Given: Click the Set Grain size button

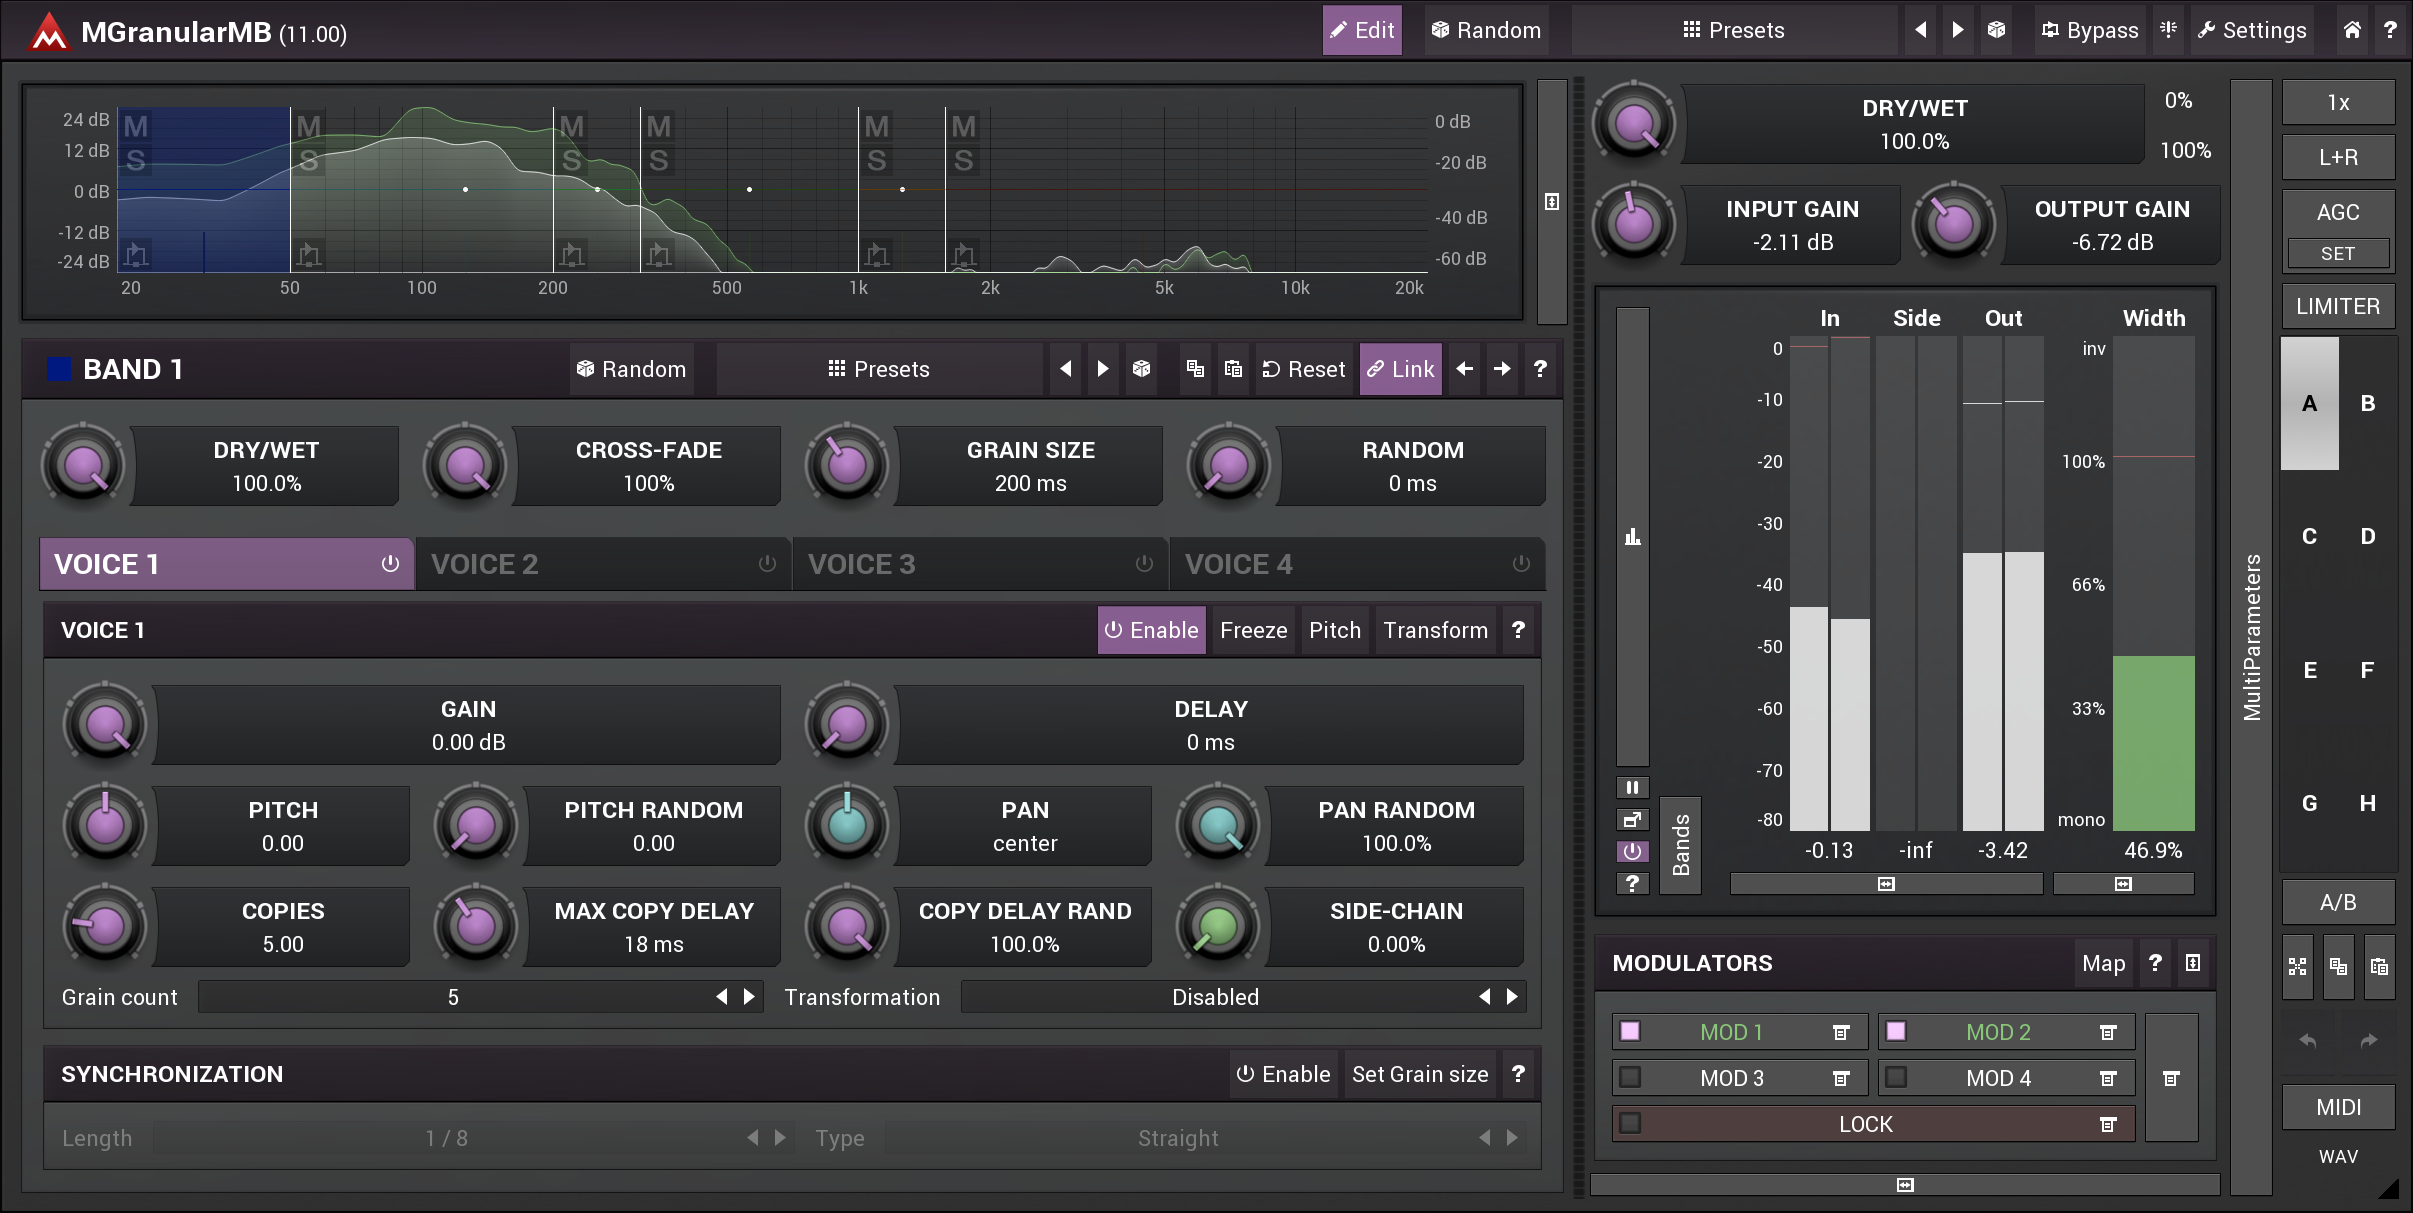Looking at the screenshot, I should (1420, 1074).
